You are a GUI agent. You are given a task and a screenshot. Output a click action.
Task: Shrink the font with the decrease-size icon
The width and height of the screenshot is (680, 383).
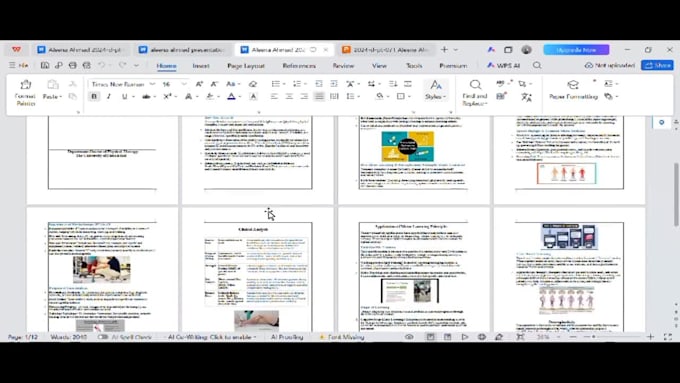(x=214, y=84)
